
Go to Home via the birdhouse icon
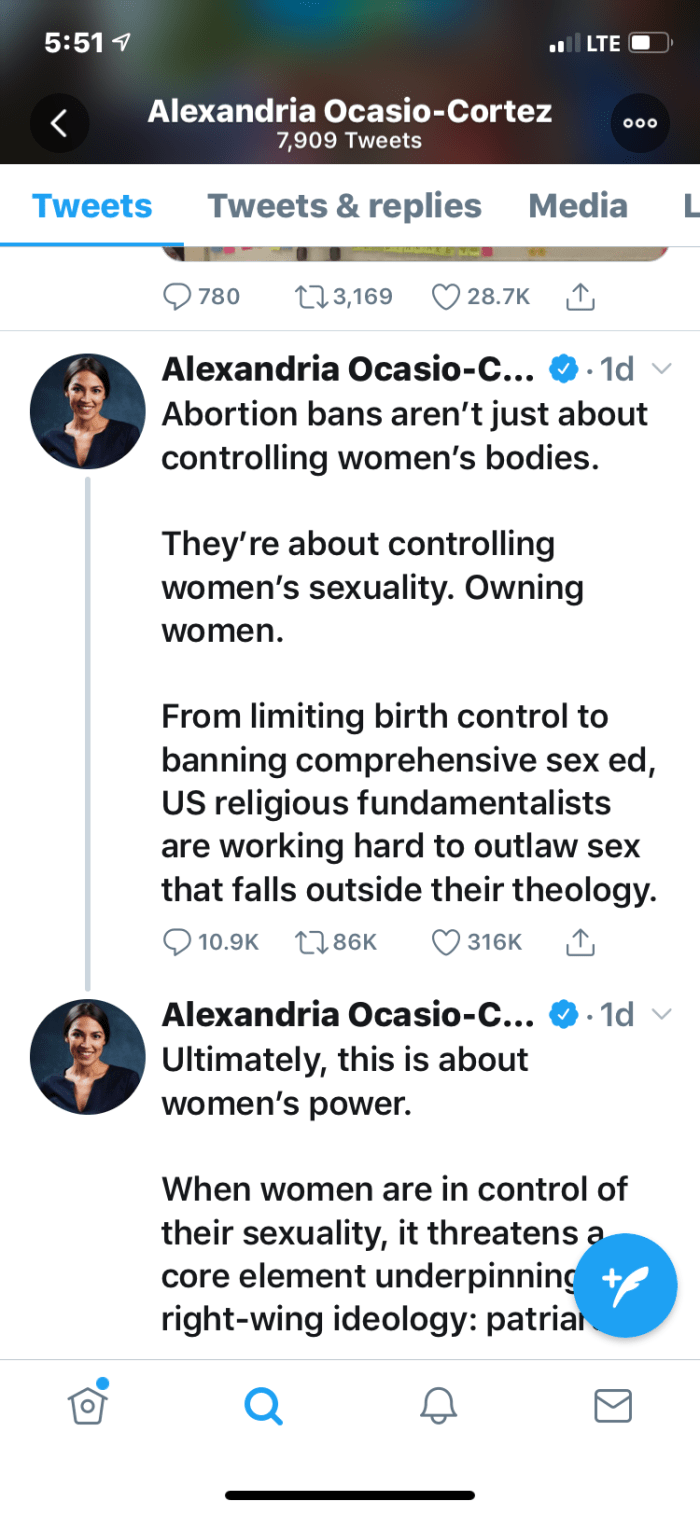point(88,1405)
